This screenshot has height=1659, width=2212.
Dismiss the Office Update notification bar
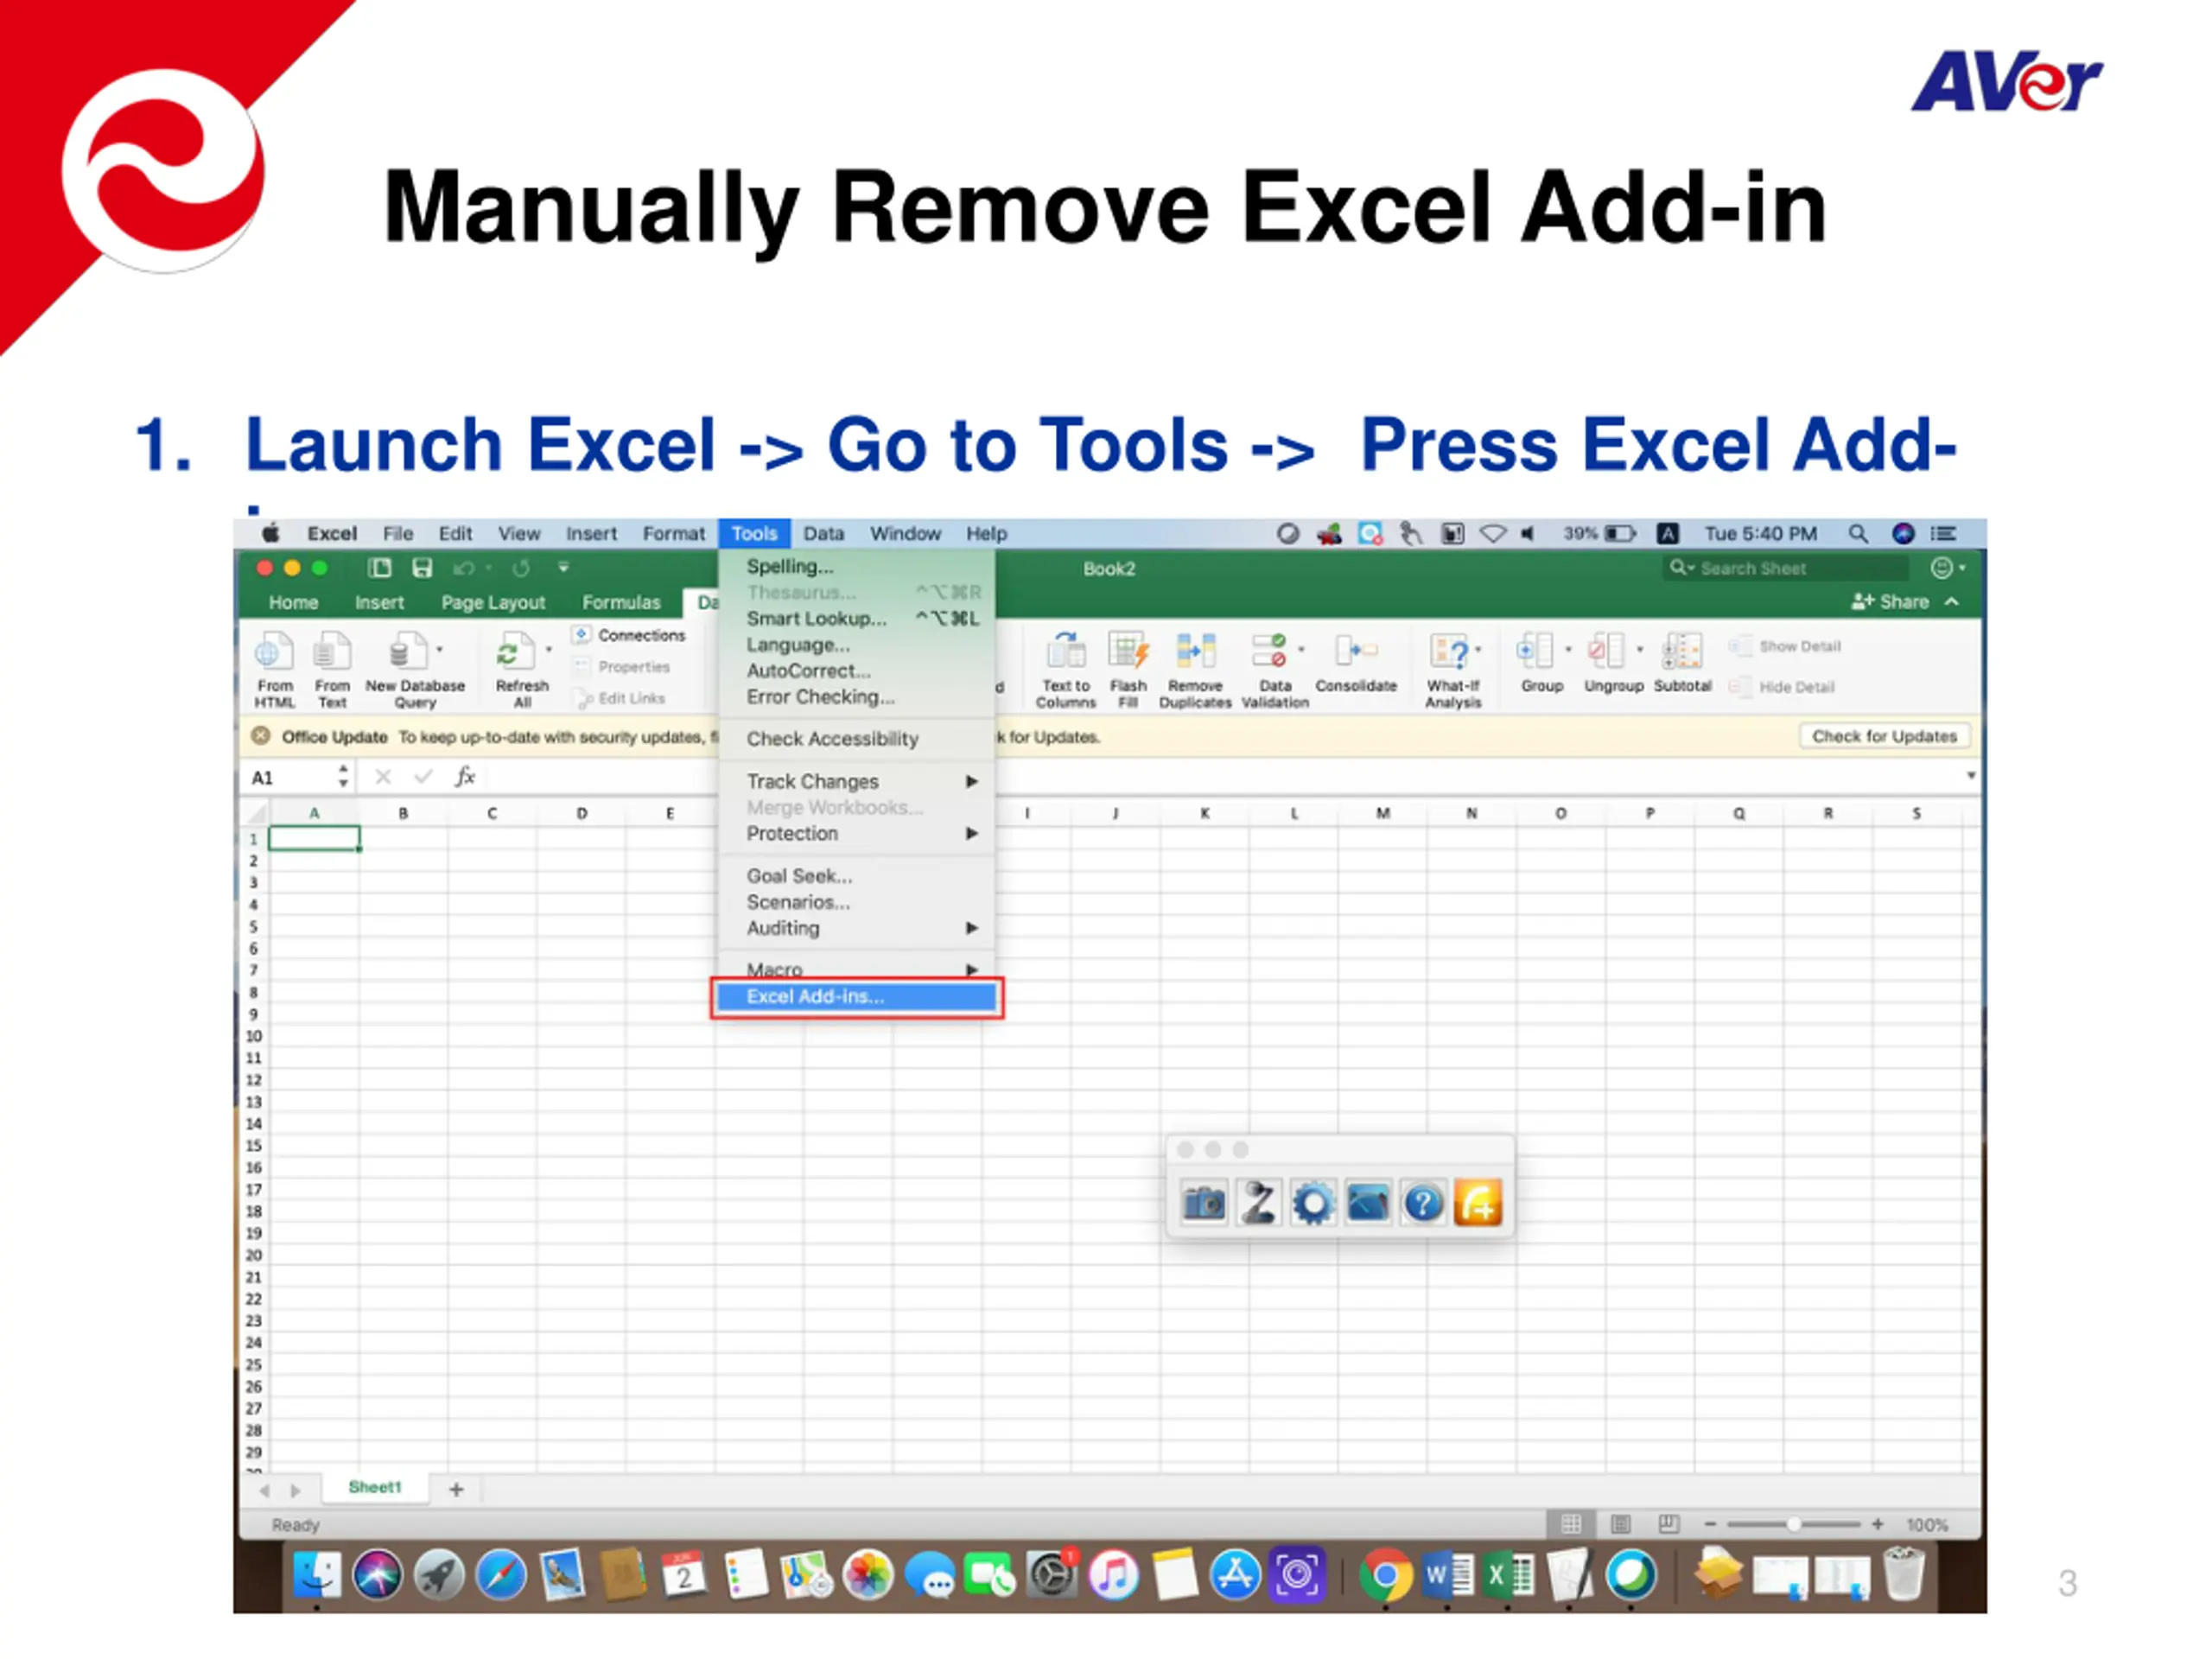click(260, 736)
